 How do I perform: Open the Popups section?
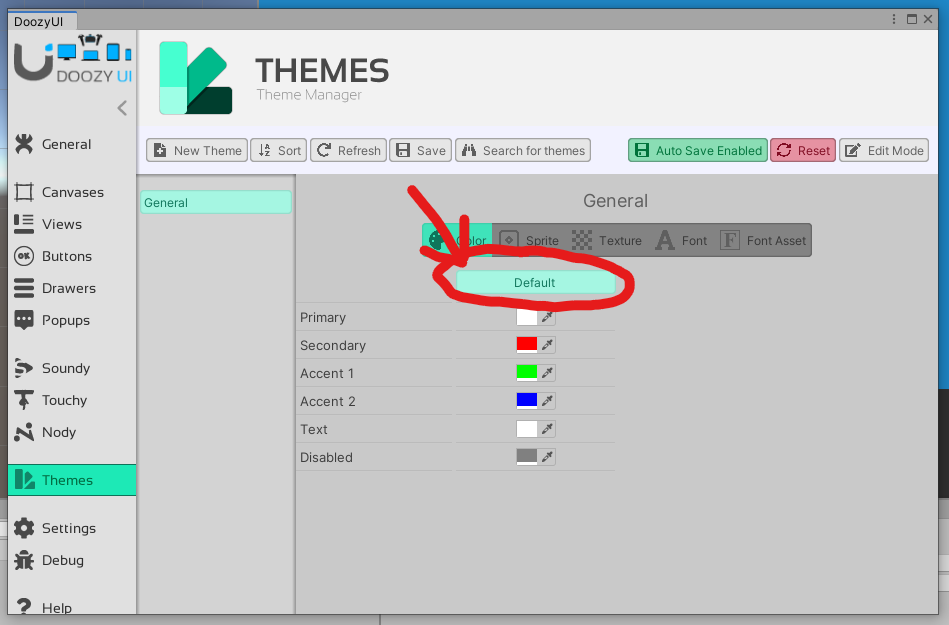(72, 320)
